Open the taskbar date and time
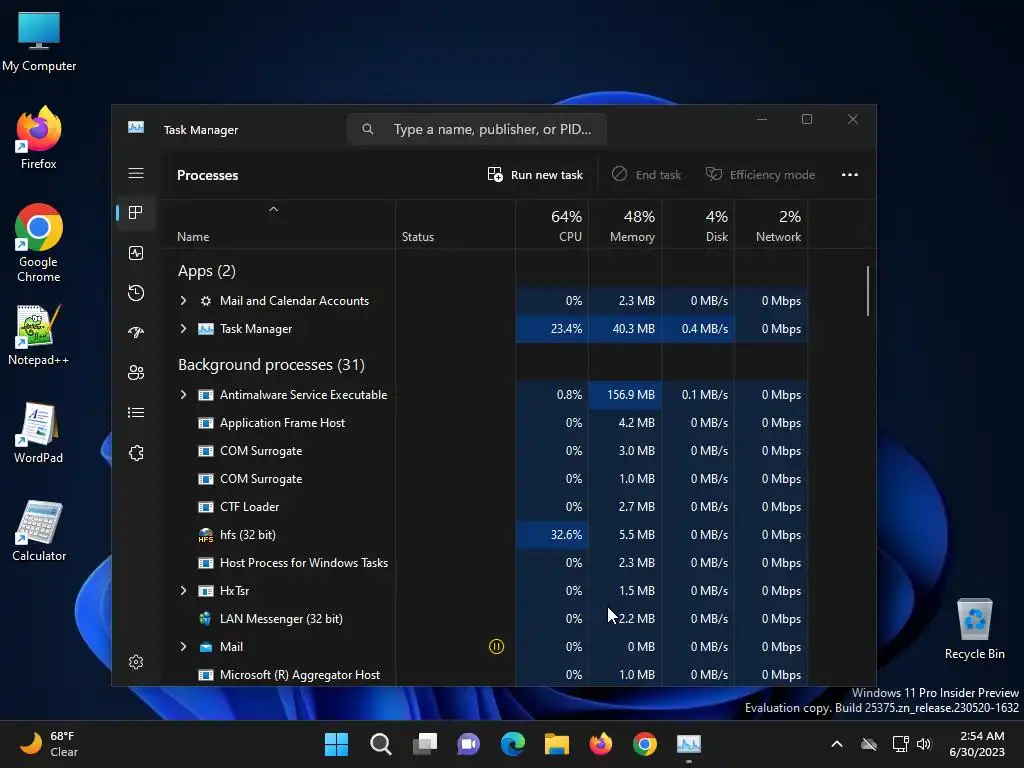 tap(976, 744)
